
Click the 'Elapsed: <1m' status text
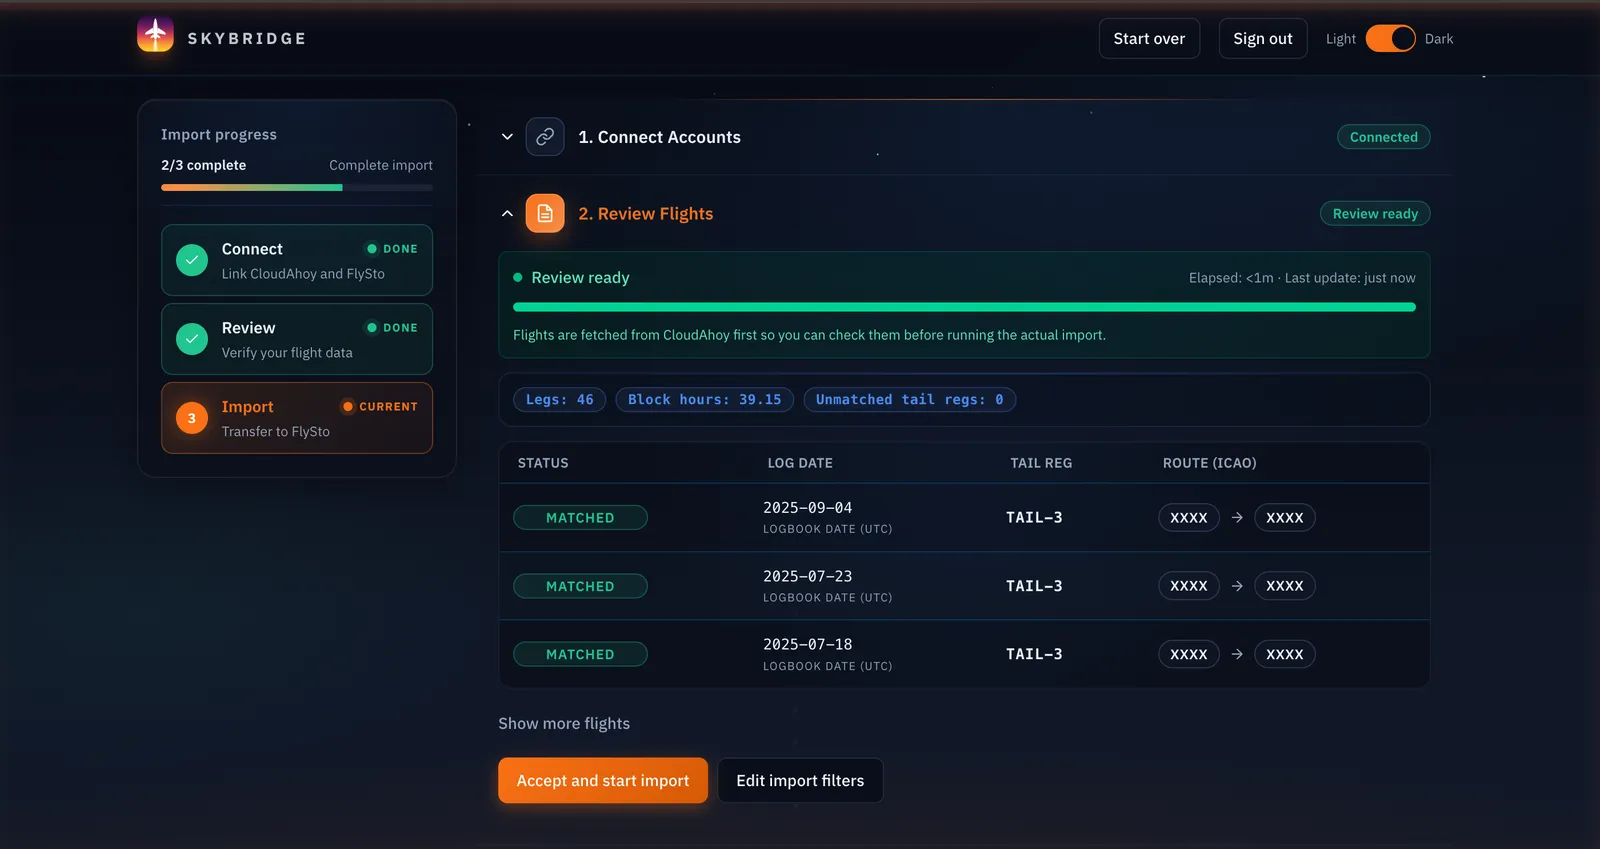tap(1231, 278)
